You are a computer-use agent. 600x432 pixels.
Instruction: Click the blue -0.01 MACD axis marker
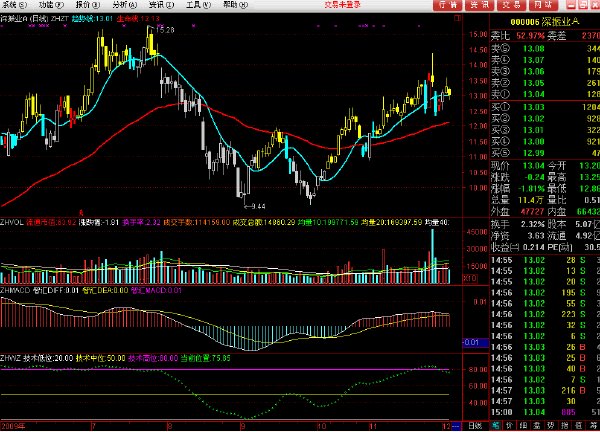(475, 342)
